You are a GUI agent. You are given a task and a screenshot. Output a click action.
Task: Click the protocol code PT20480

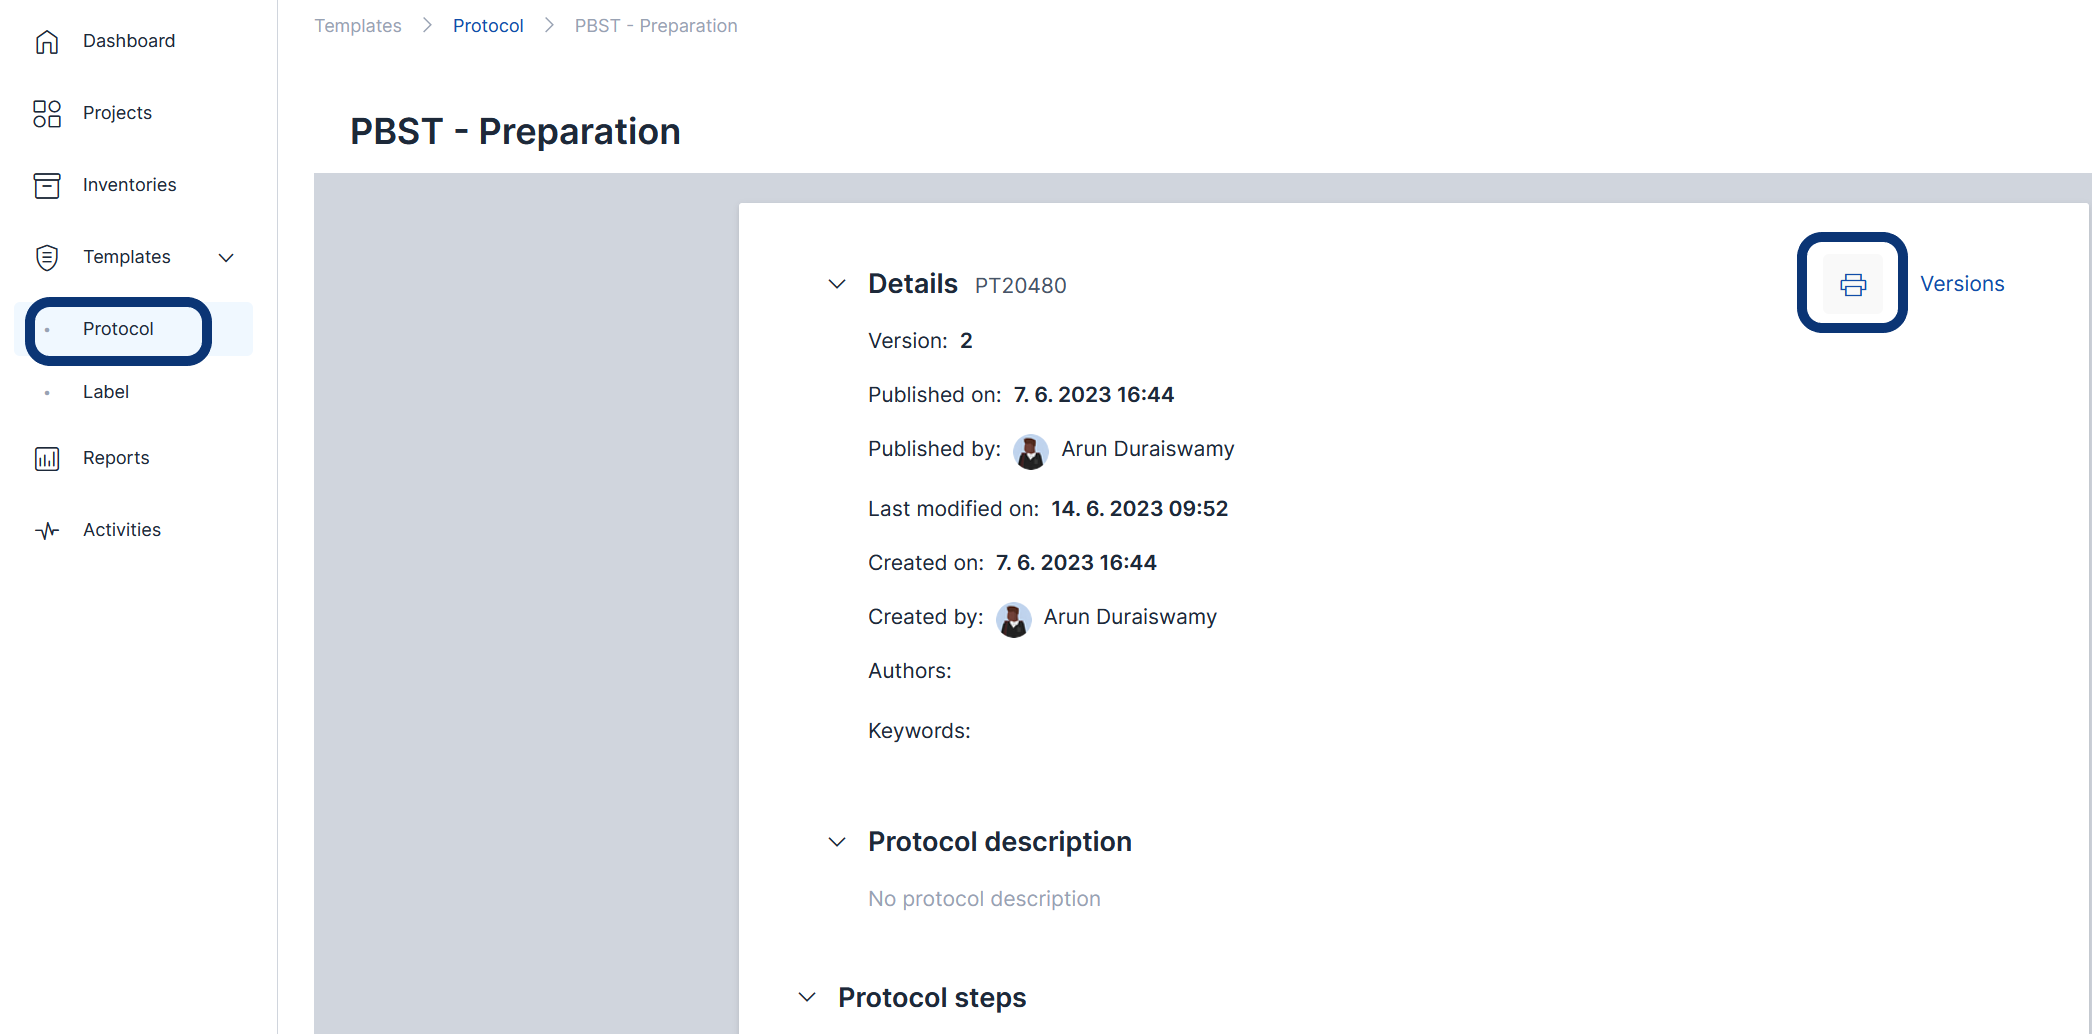click(x=1020, y=286)
